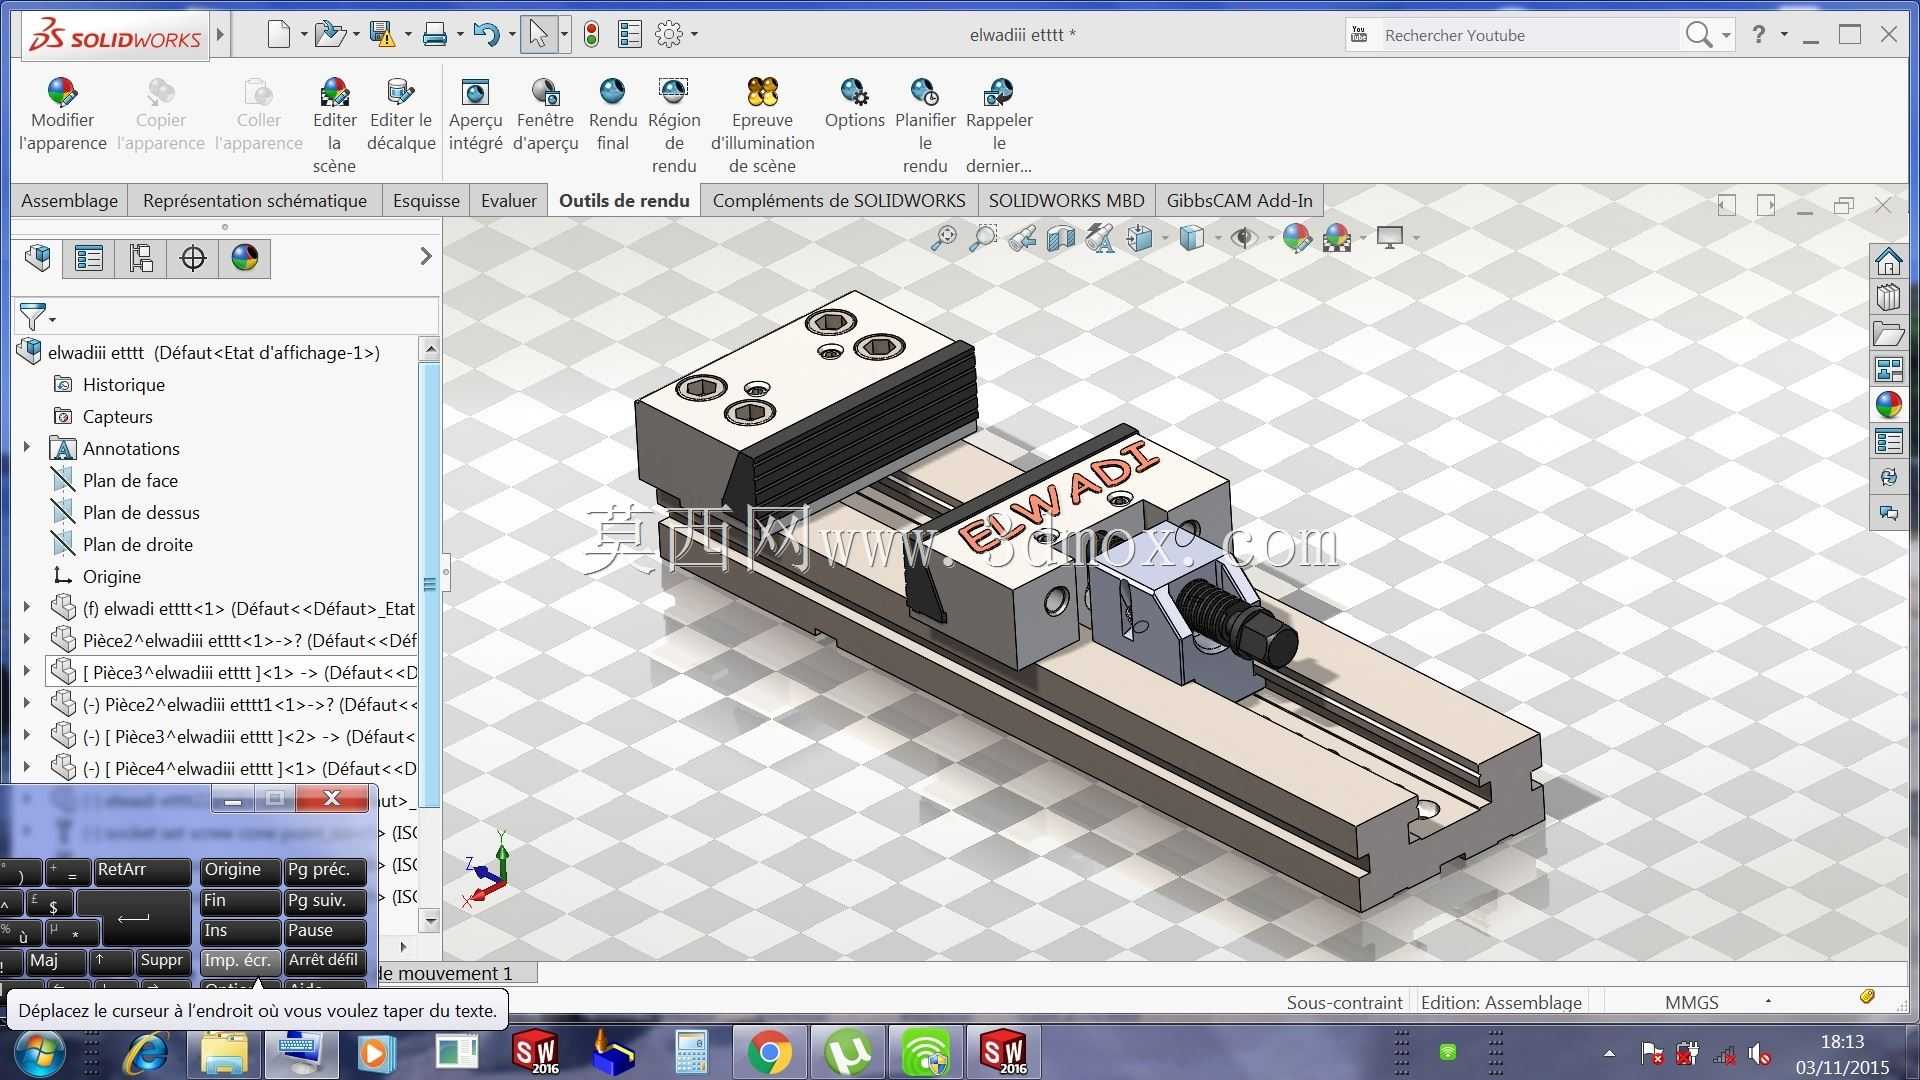Start Rendu final
This screenshot has width=1920, height=1080.
(612, 114)
